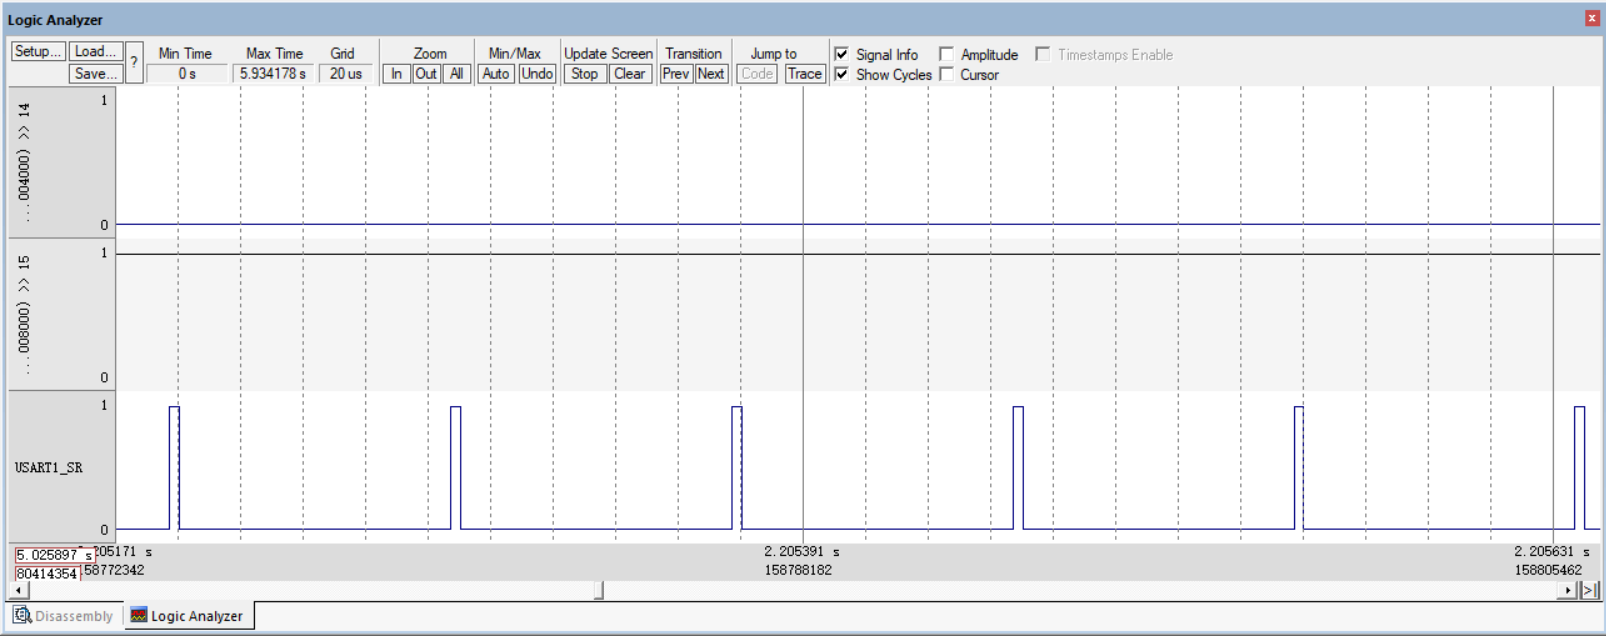
Task: Select the >> 14 signal row label
Action: 24,162
